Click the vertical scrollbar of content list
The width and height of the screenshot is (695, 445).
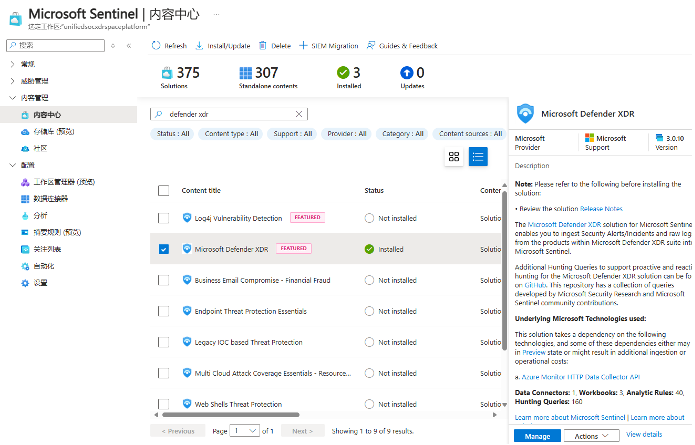(504, 270)
